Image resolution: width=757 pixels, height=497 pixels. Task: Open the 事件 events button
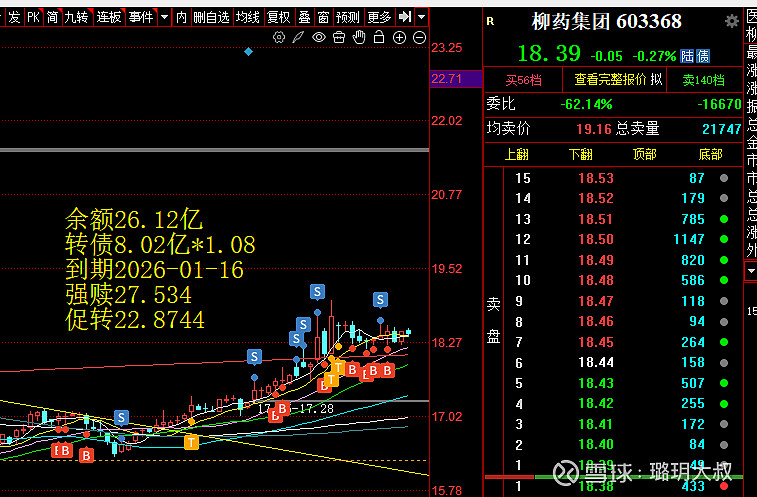(x=141, y=17)
